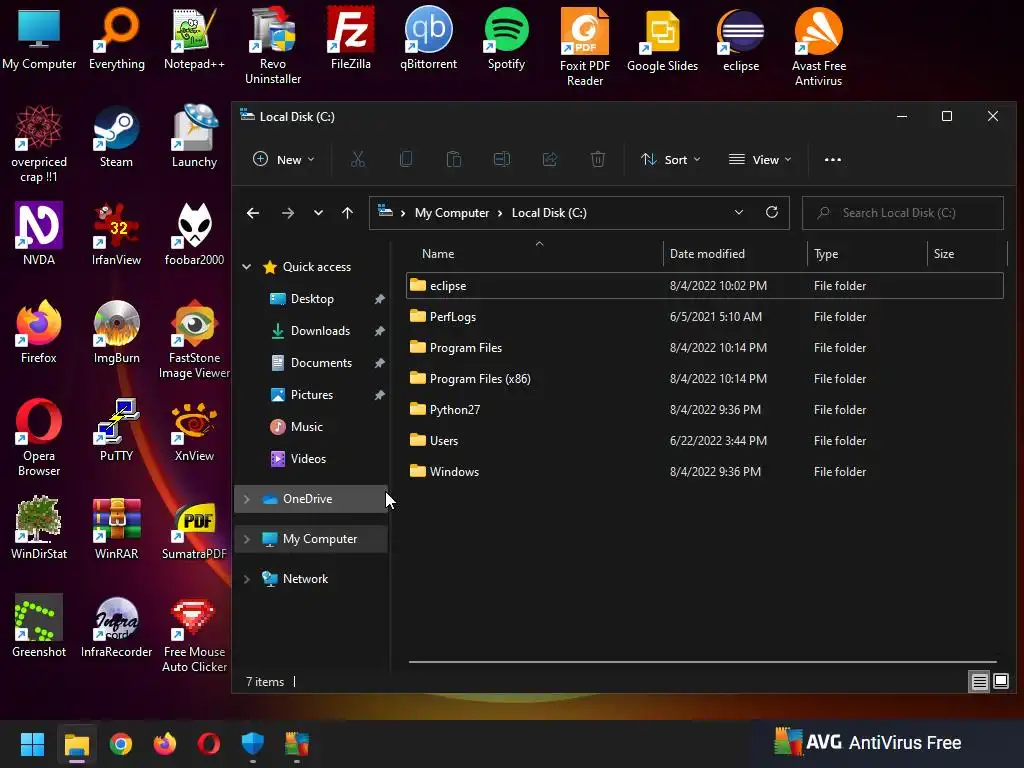The height and width of the screenshot is (768, 1024).
Task: Open the See more three-dots menu
Action: [833, 159]
